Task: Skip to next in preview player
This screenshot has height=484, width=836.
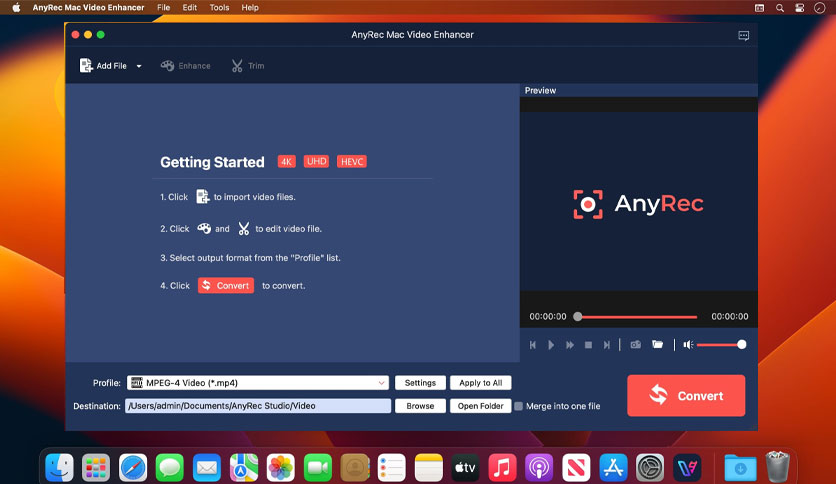Action: [607, 345]
